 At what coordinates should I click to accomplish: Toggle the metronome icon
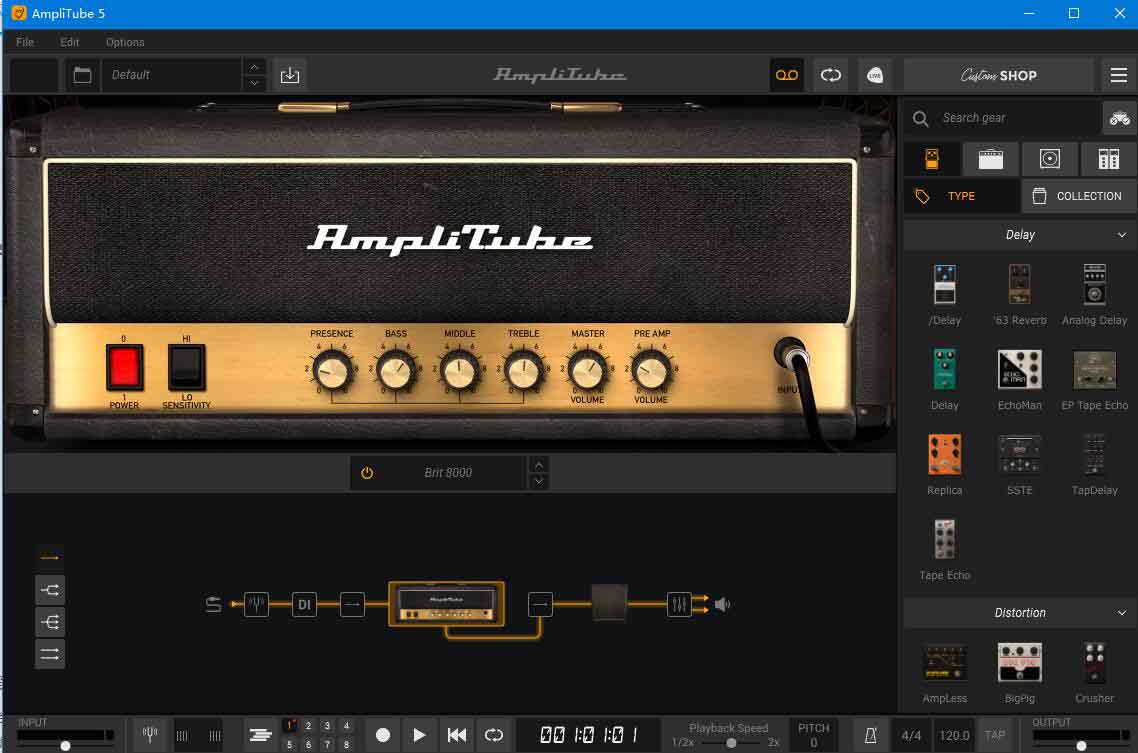click(x=870, y=736)
